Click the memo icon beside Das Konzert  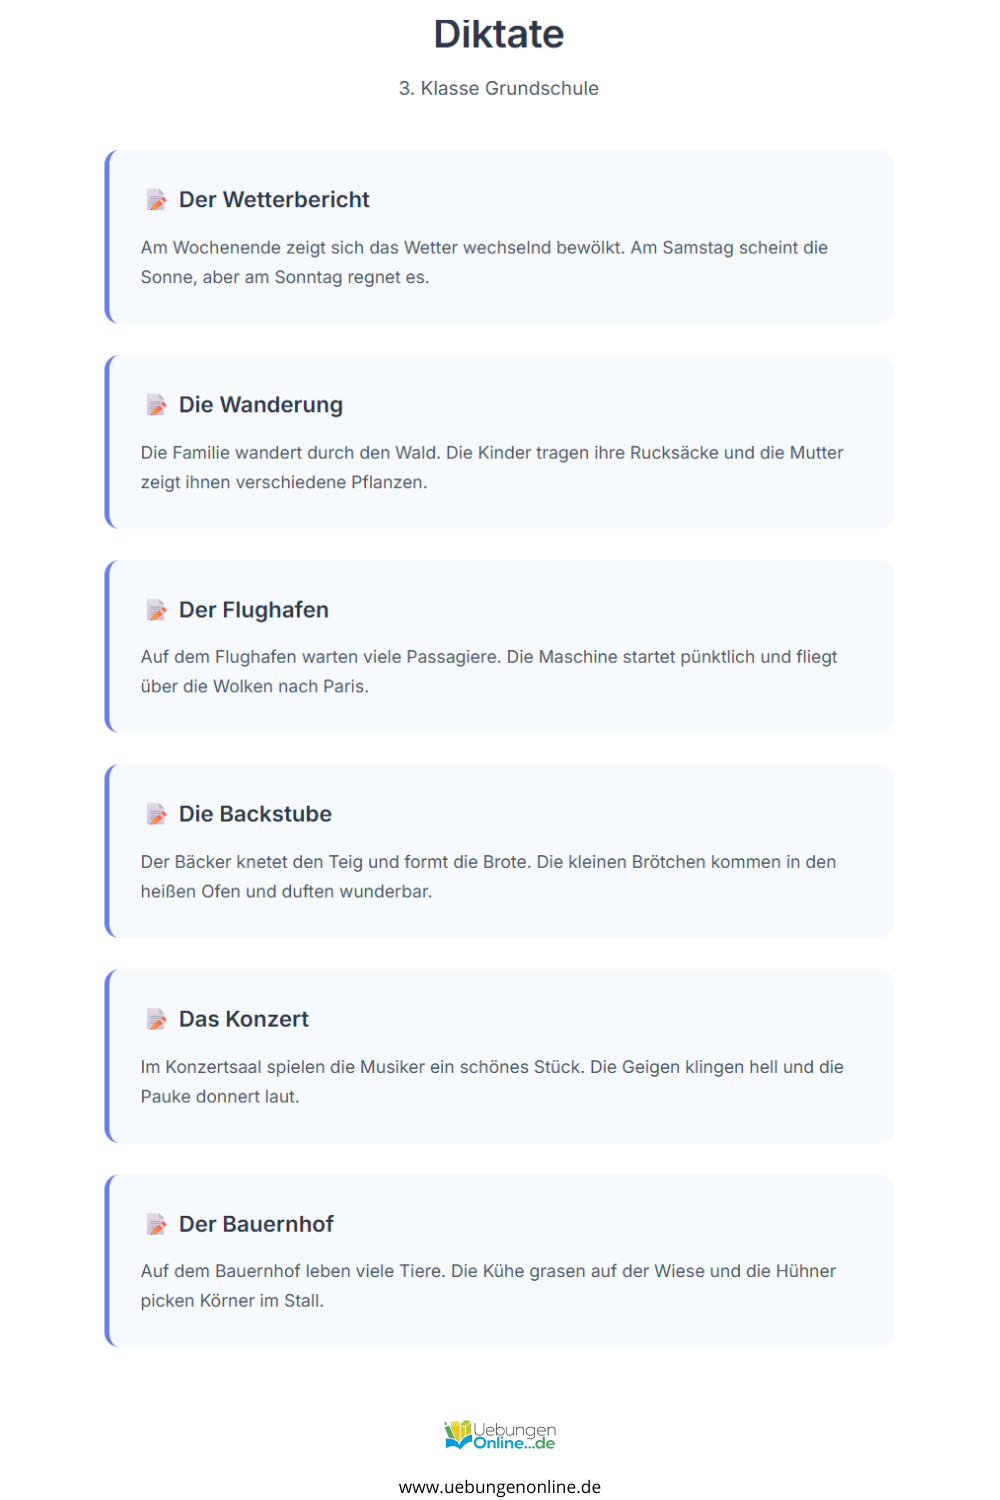coord(157,1019)
